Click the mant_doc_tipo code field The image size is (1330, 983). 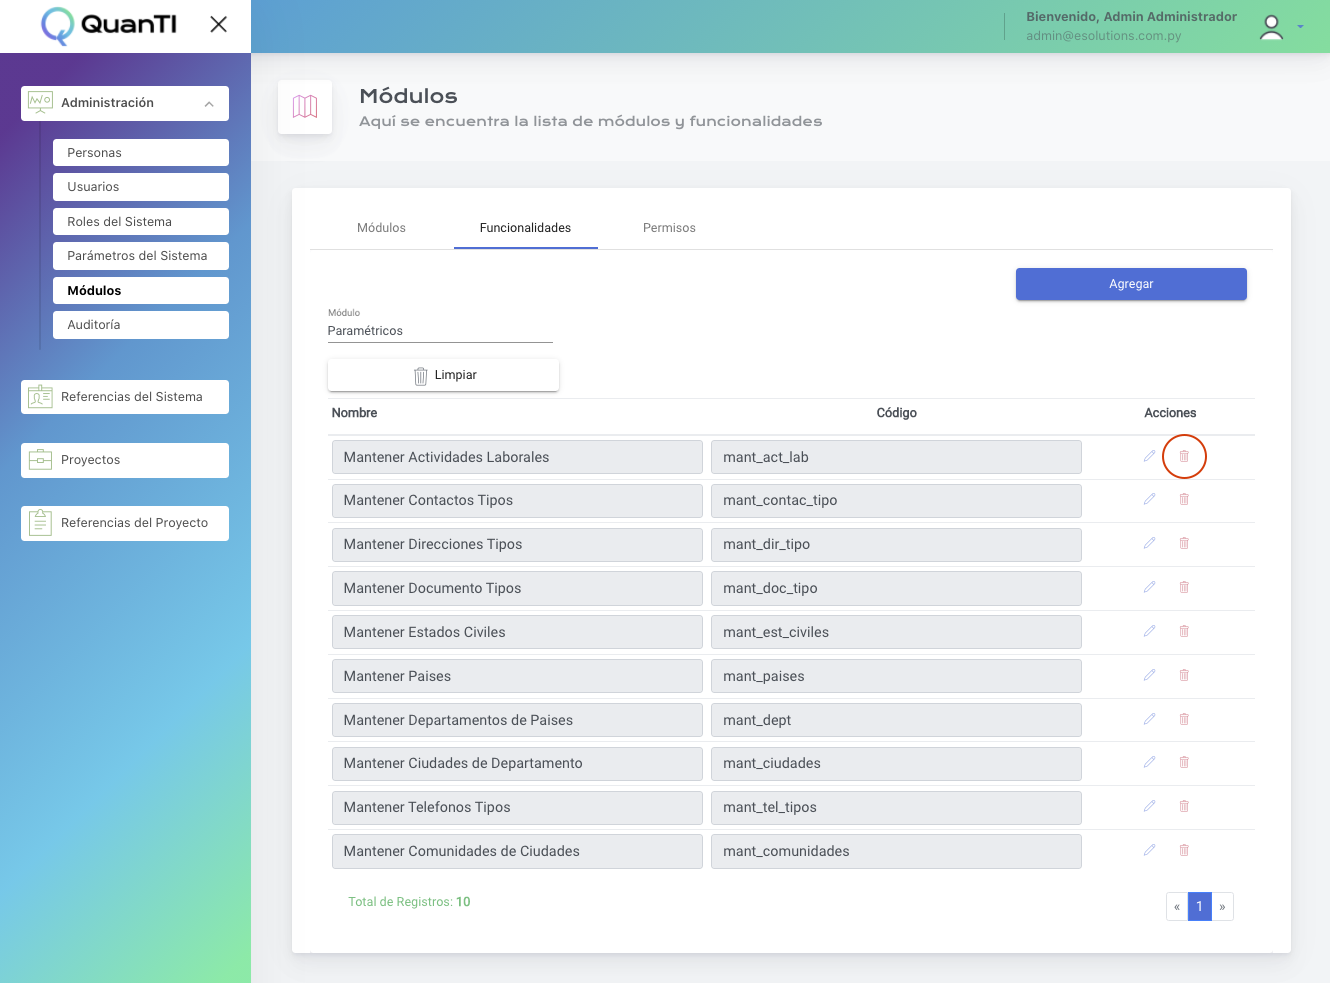(896, 588)
